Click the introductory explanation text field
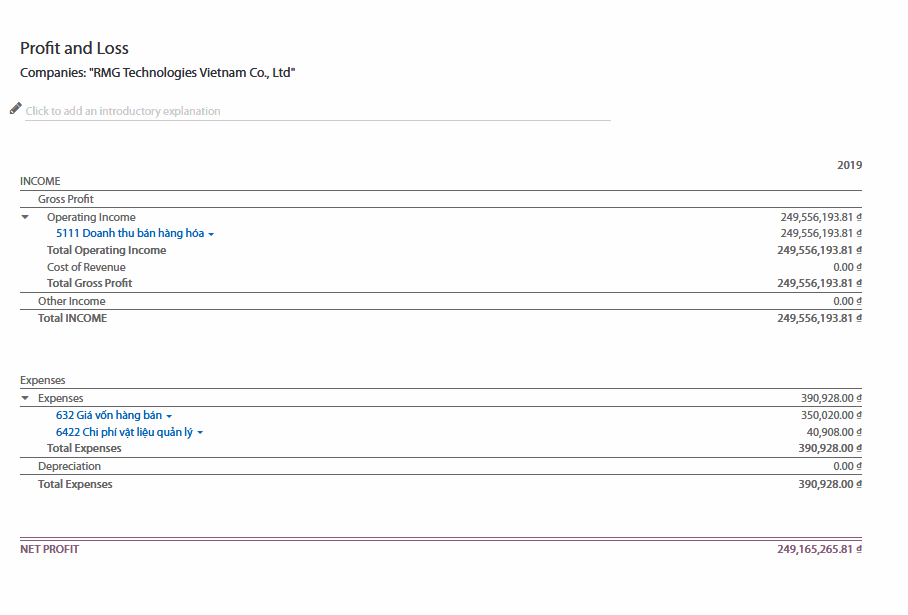Image resolution: width=908 pixels, height=615 pixels. [317, 111]
